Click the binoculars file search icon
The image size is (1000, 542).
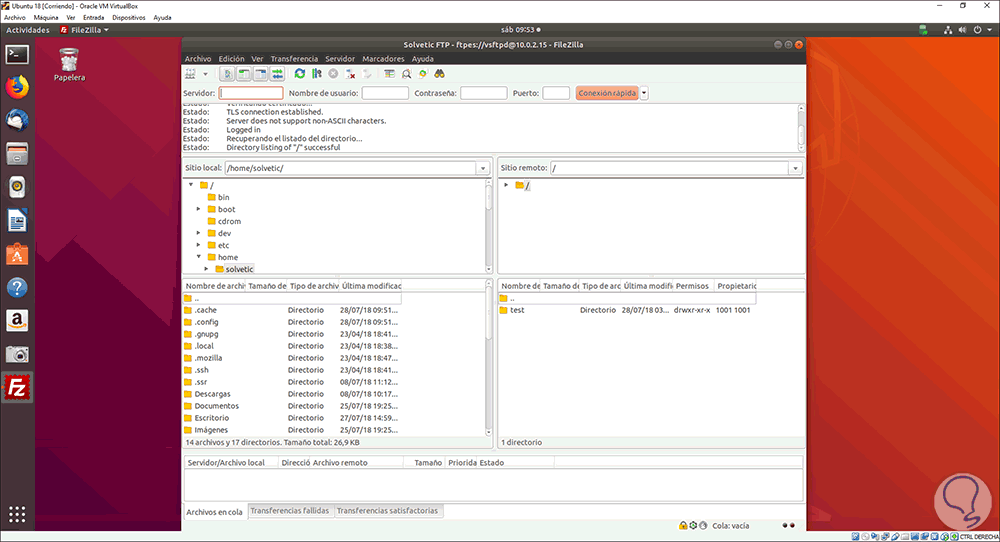point(439,74)
